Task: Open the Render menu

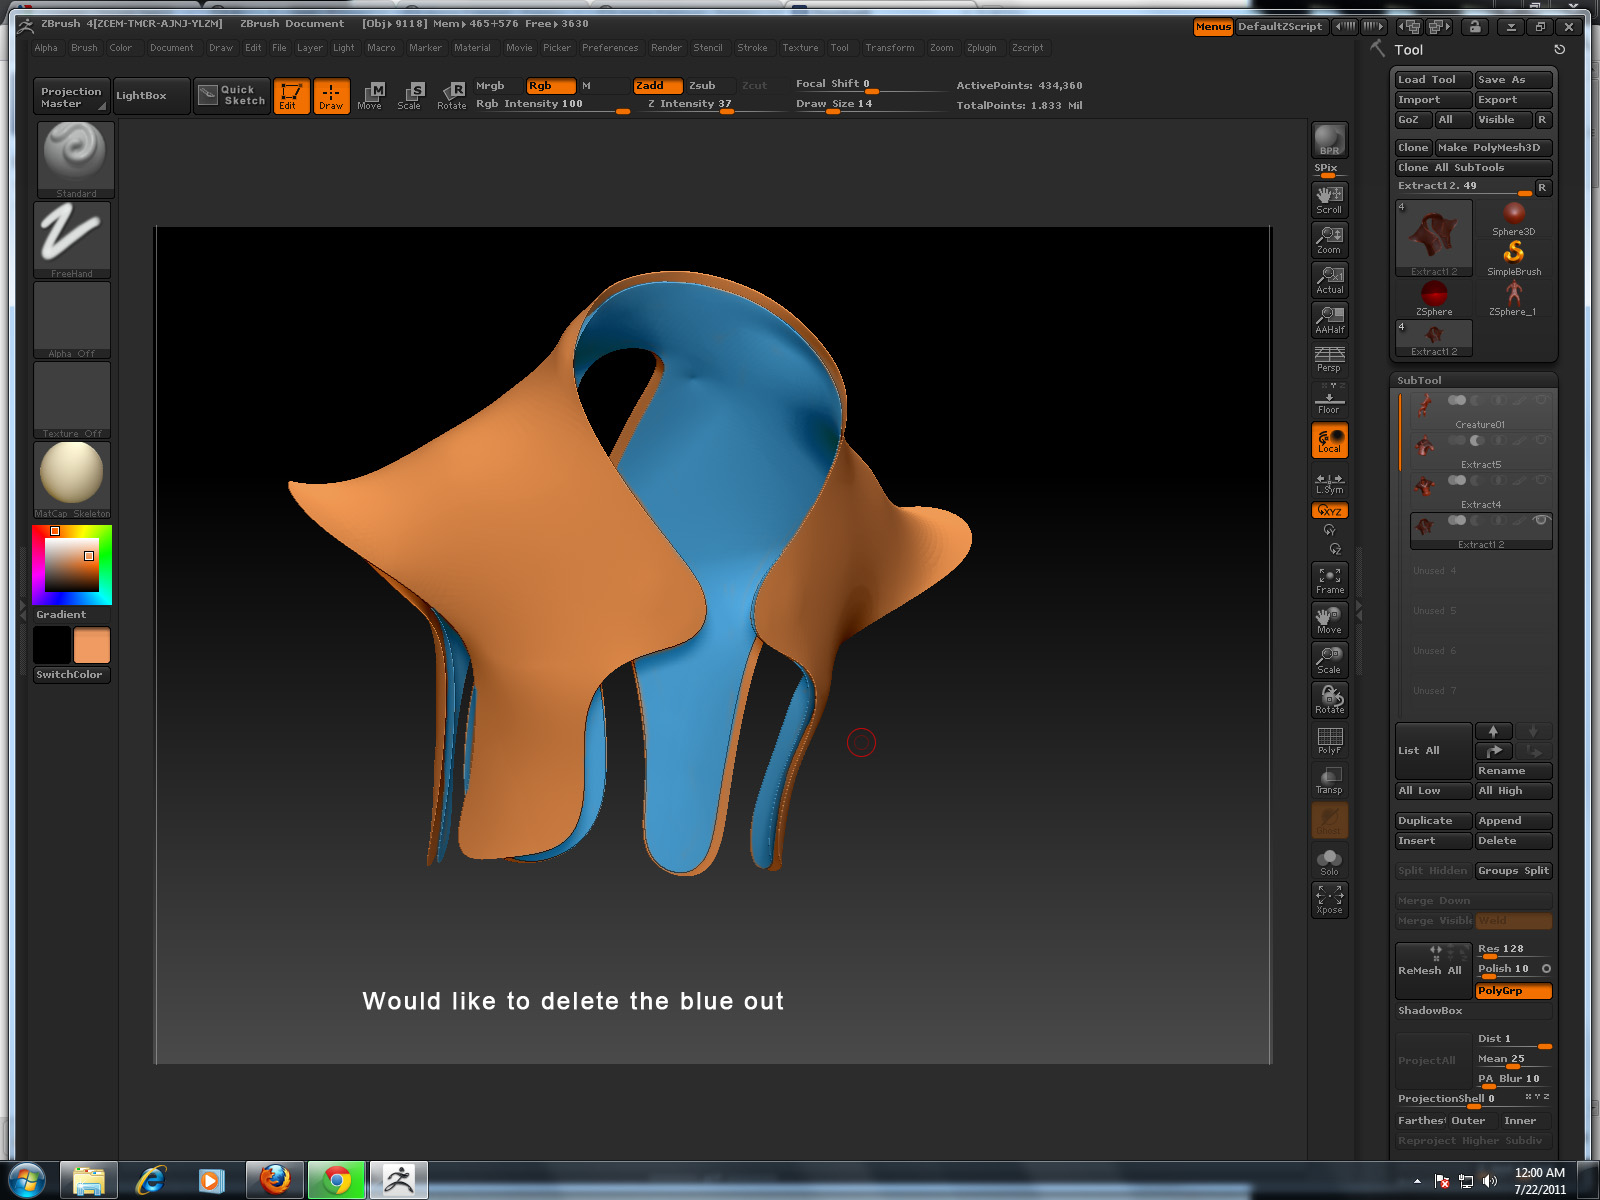Action: coord(666,48)
